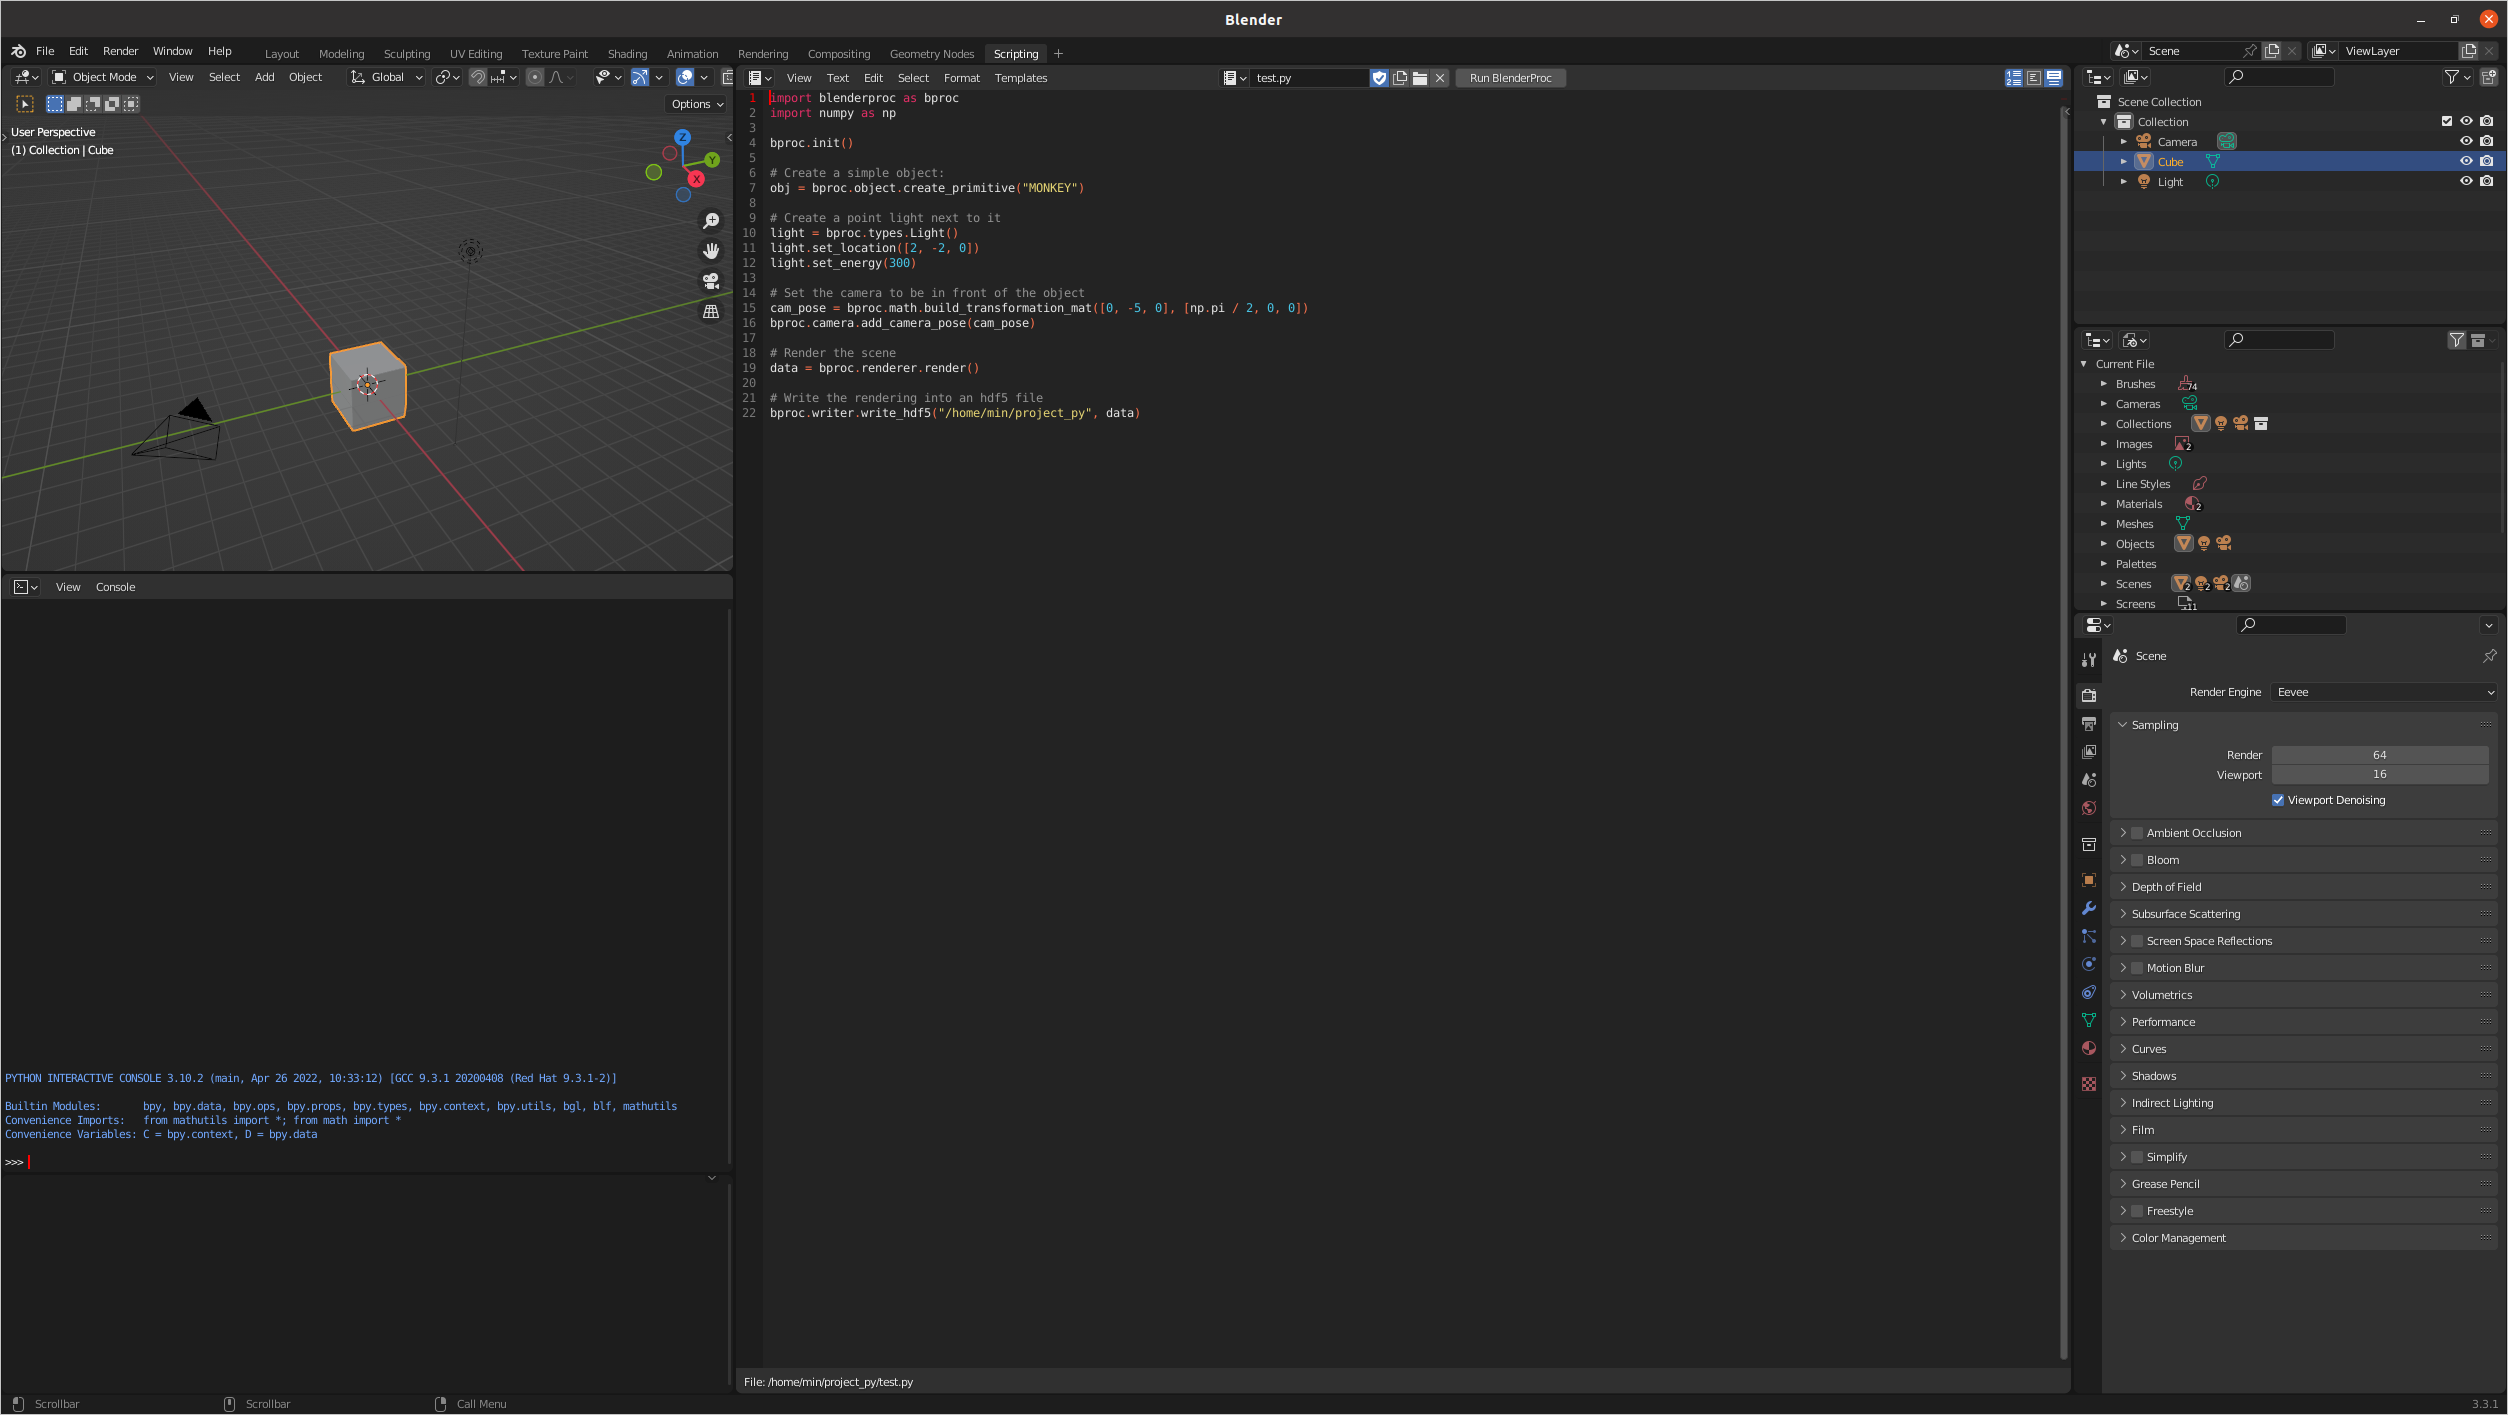Switch to the Layout workspace tab
Screen dimensions: 2508x1415
(x=281, y=54)
